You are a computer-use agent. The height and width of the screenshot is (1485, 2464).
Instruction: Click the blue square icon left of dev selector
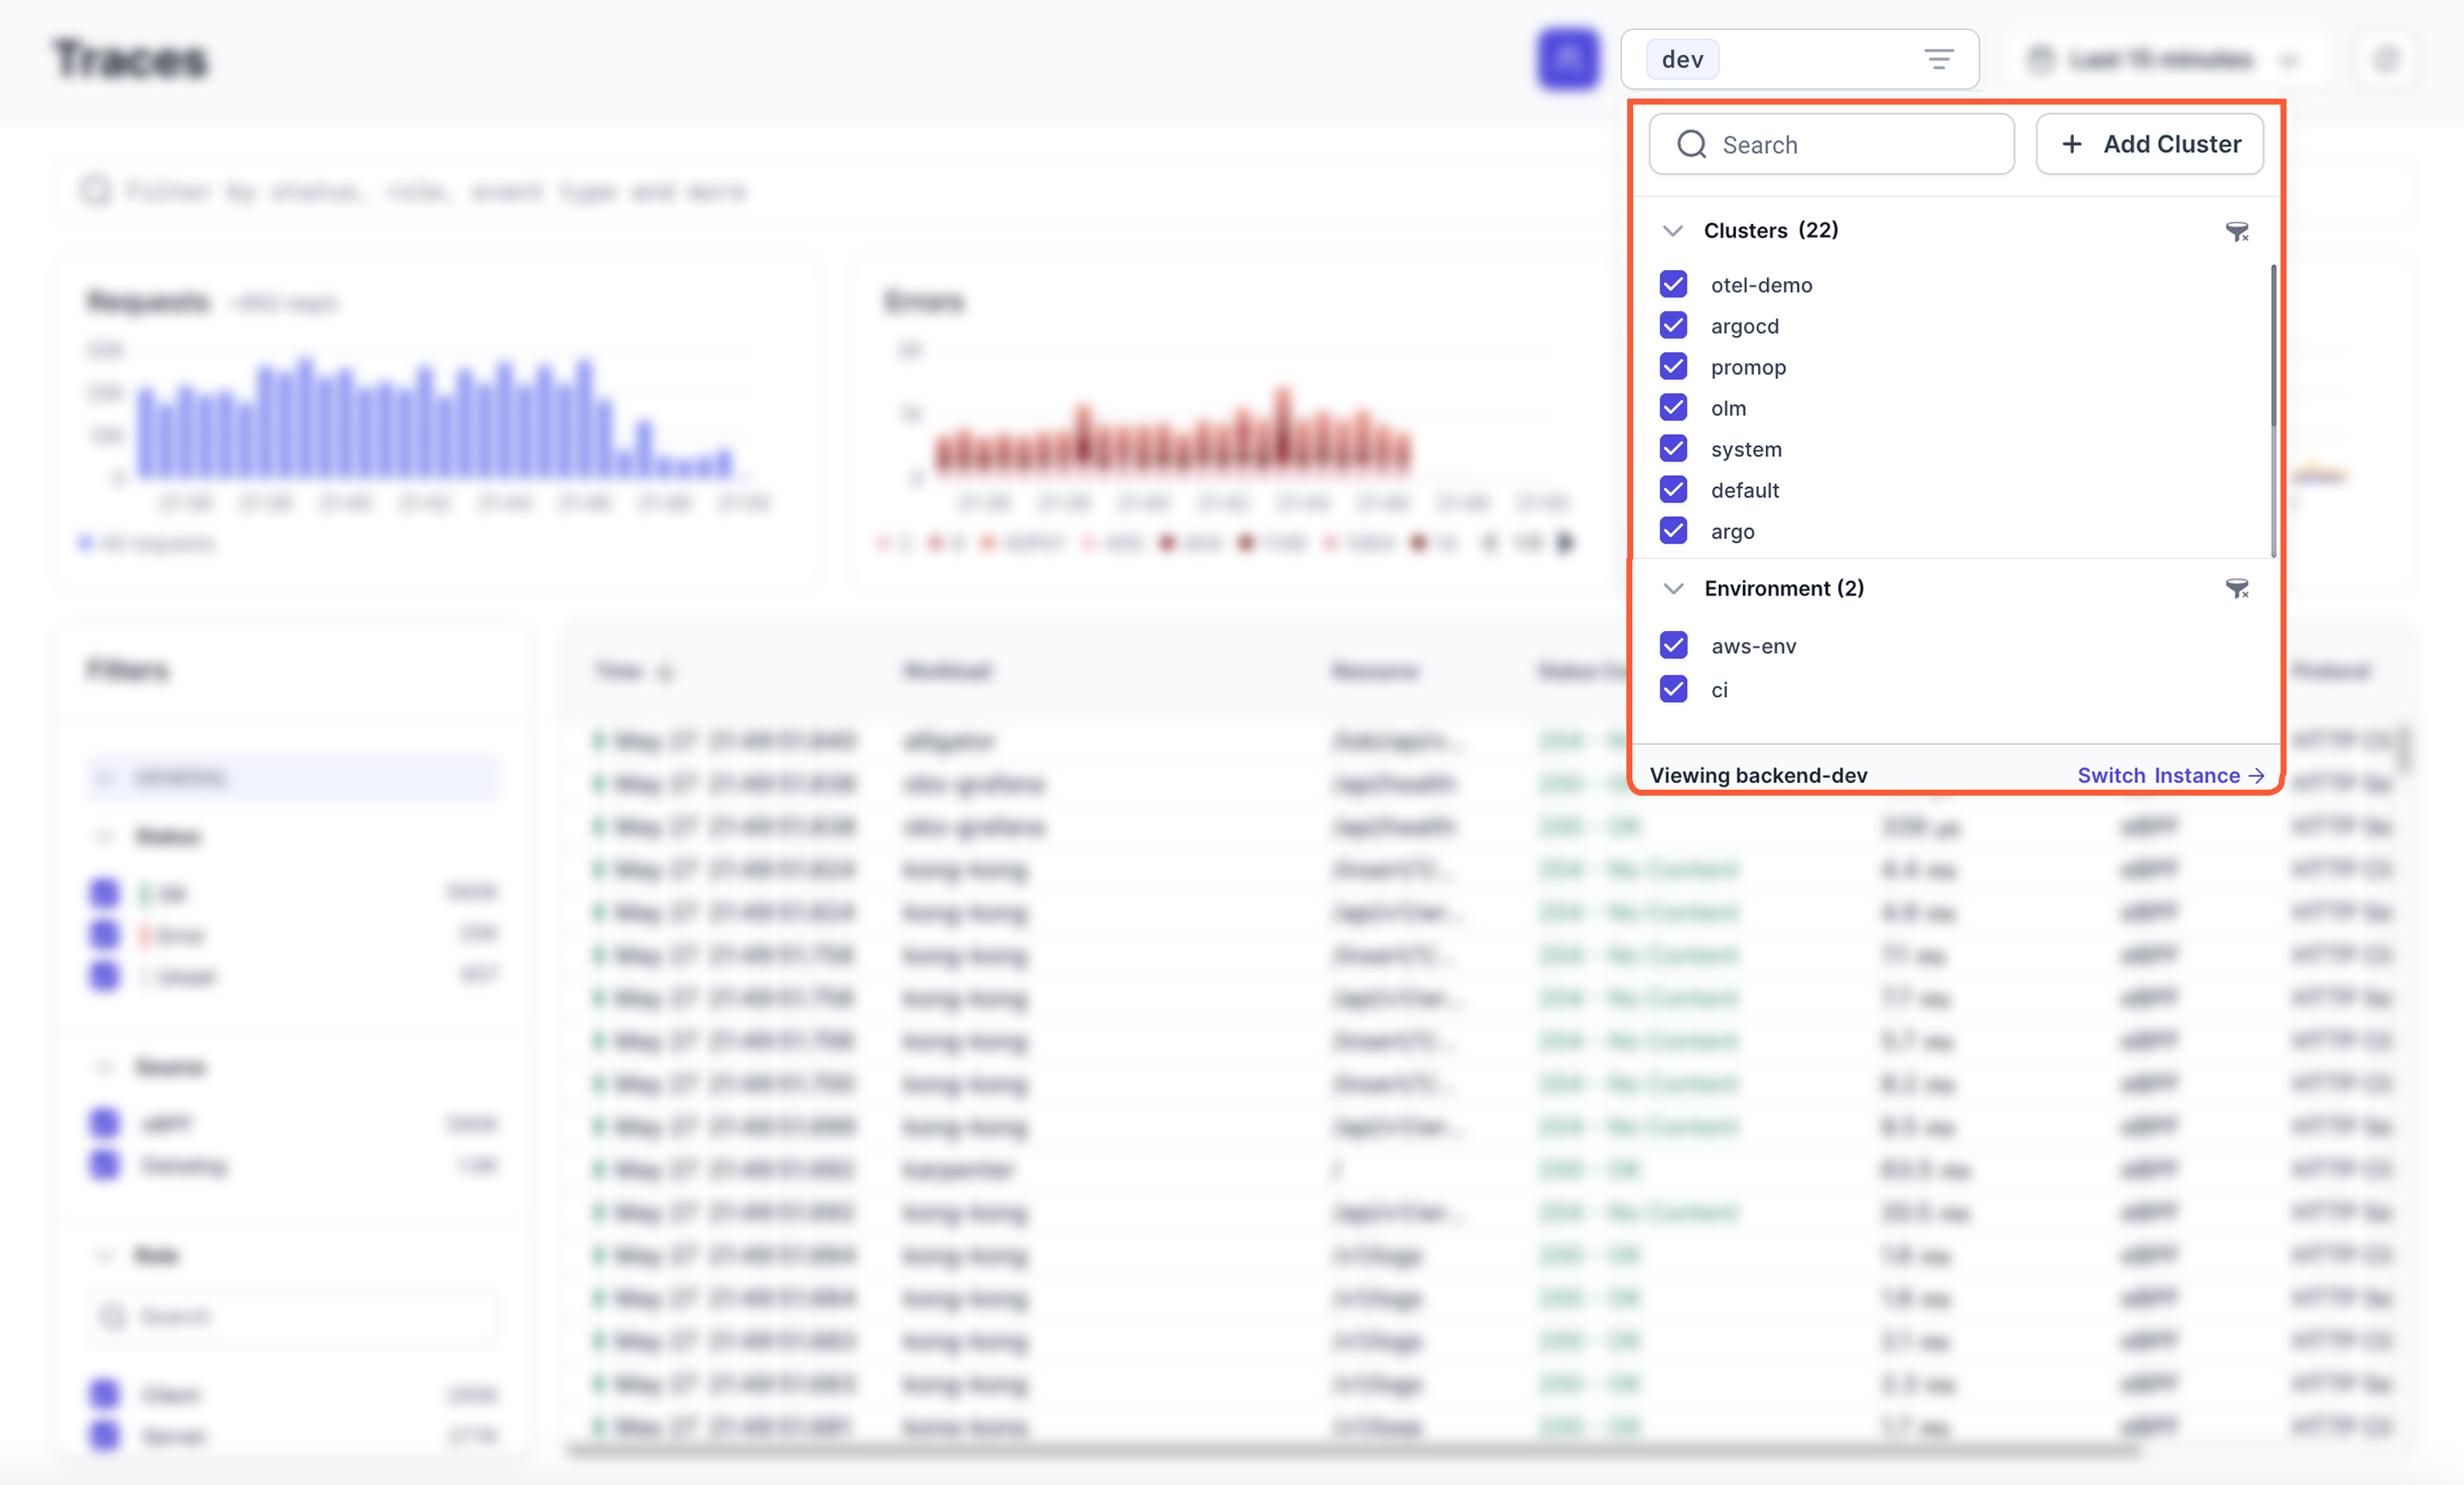point(1567,60)
